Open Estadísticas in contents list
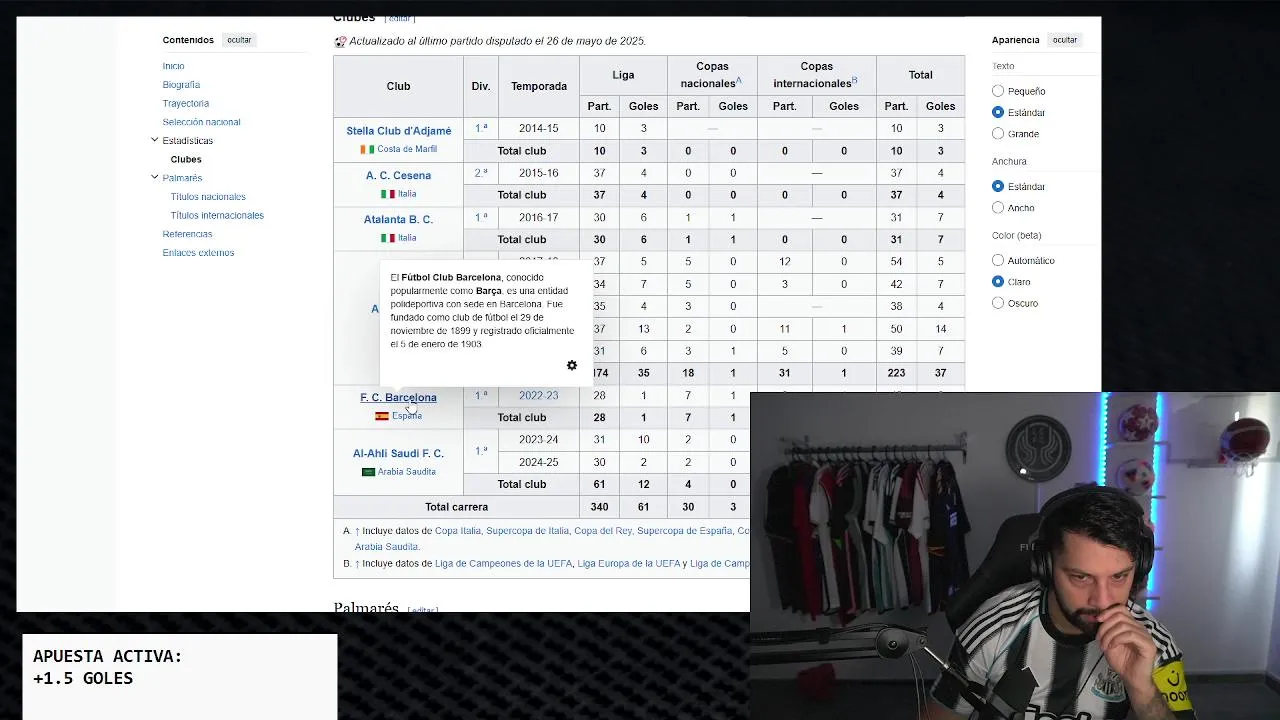The width and height of the screenshot is (1280, 720). [x=188, y=141]
